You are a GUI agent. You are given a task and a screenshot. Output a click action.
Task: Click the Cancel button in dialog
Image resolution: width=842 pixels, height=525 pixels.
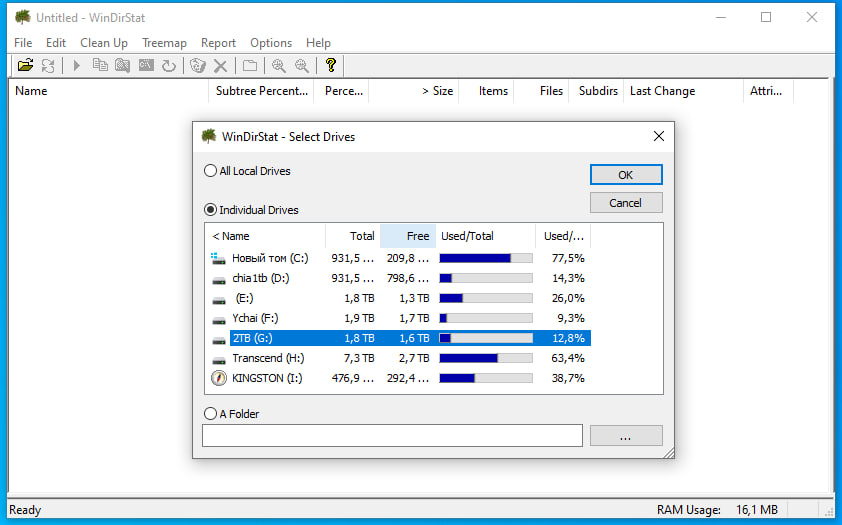[626, 203]
